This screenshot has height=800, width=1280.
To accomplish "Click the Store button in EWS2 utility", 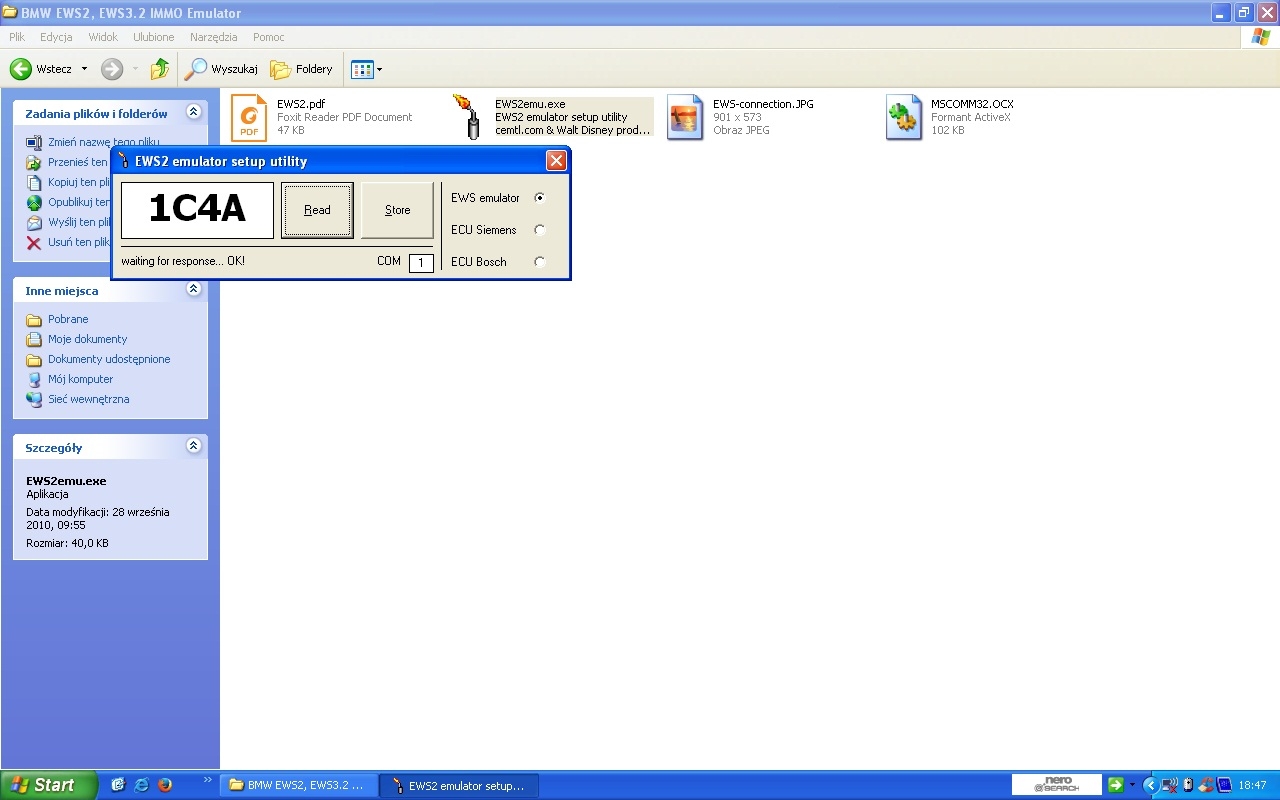I will pos(397,210).
